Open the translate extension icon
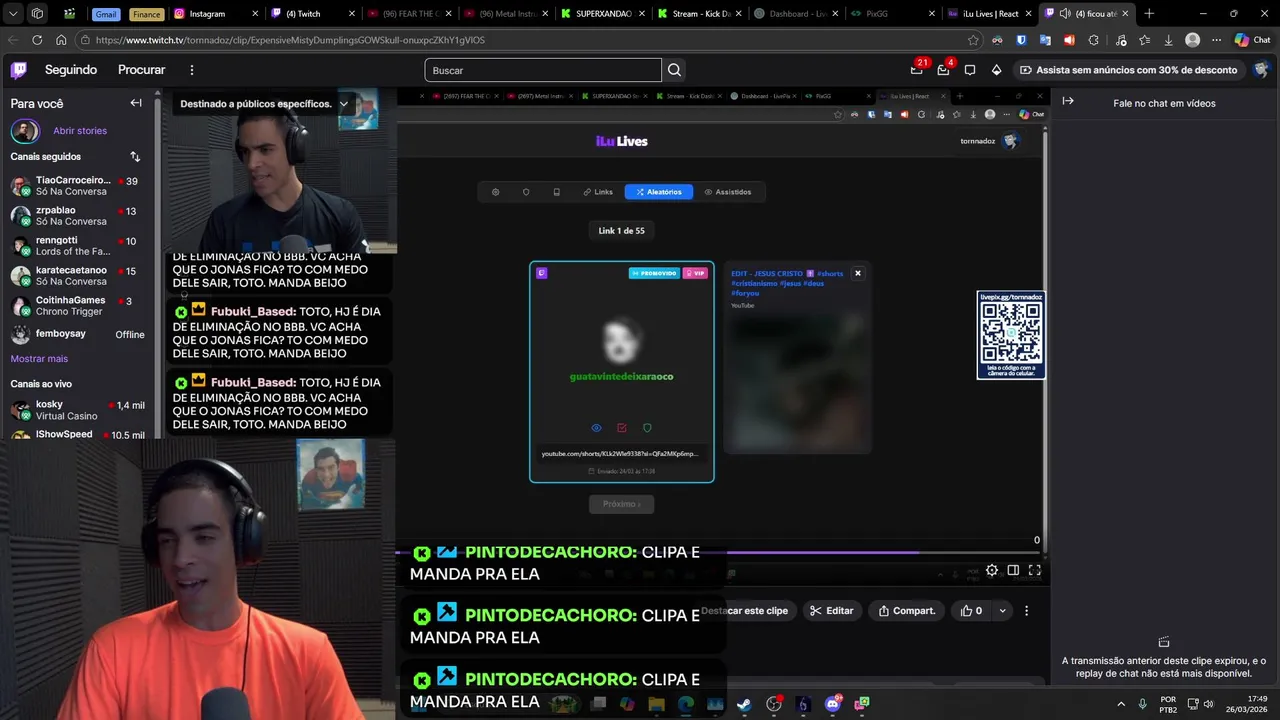This screenshot has width=1280, height=720. click(x=1045, y=40)
